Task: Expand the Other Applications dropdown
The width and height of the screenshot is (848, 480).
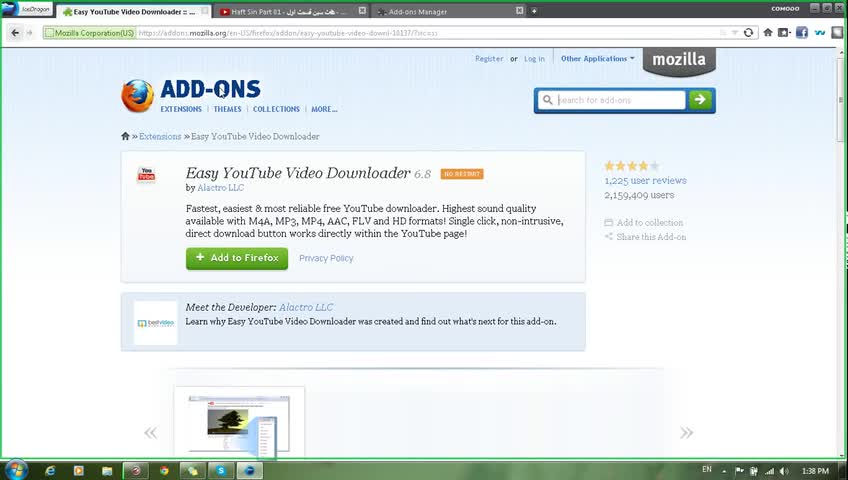Action: point(598,58)
